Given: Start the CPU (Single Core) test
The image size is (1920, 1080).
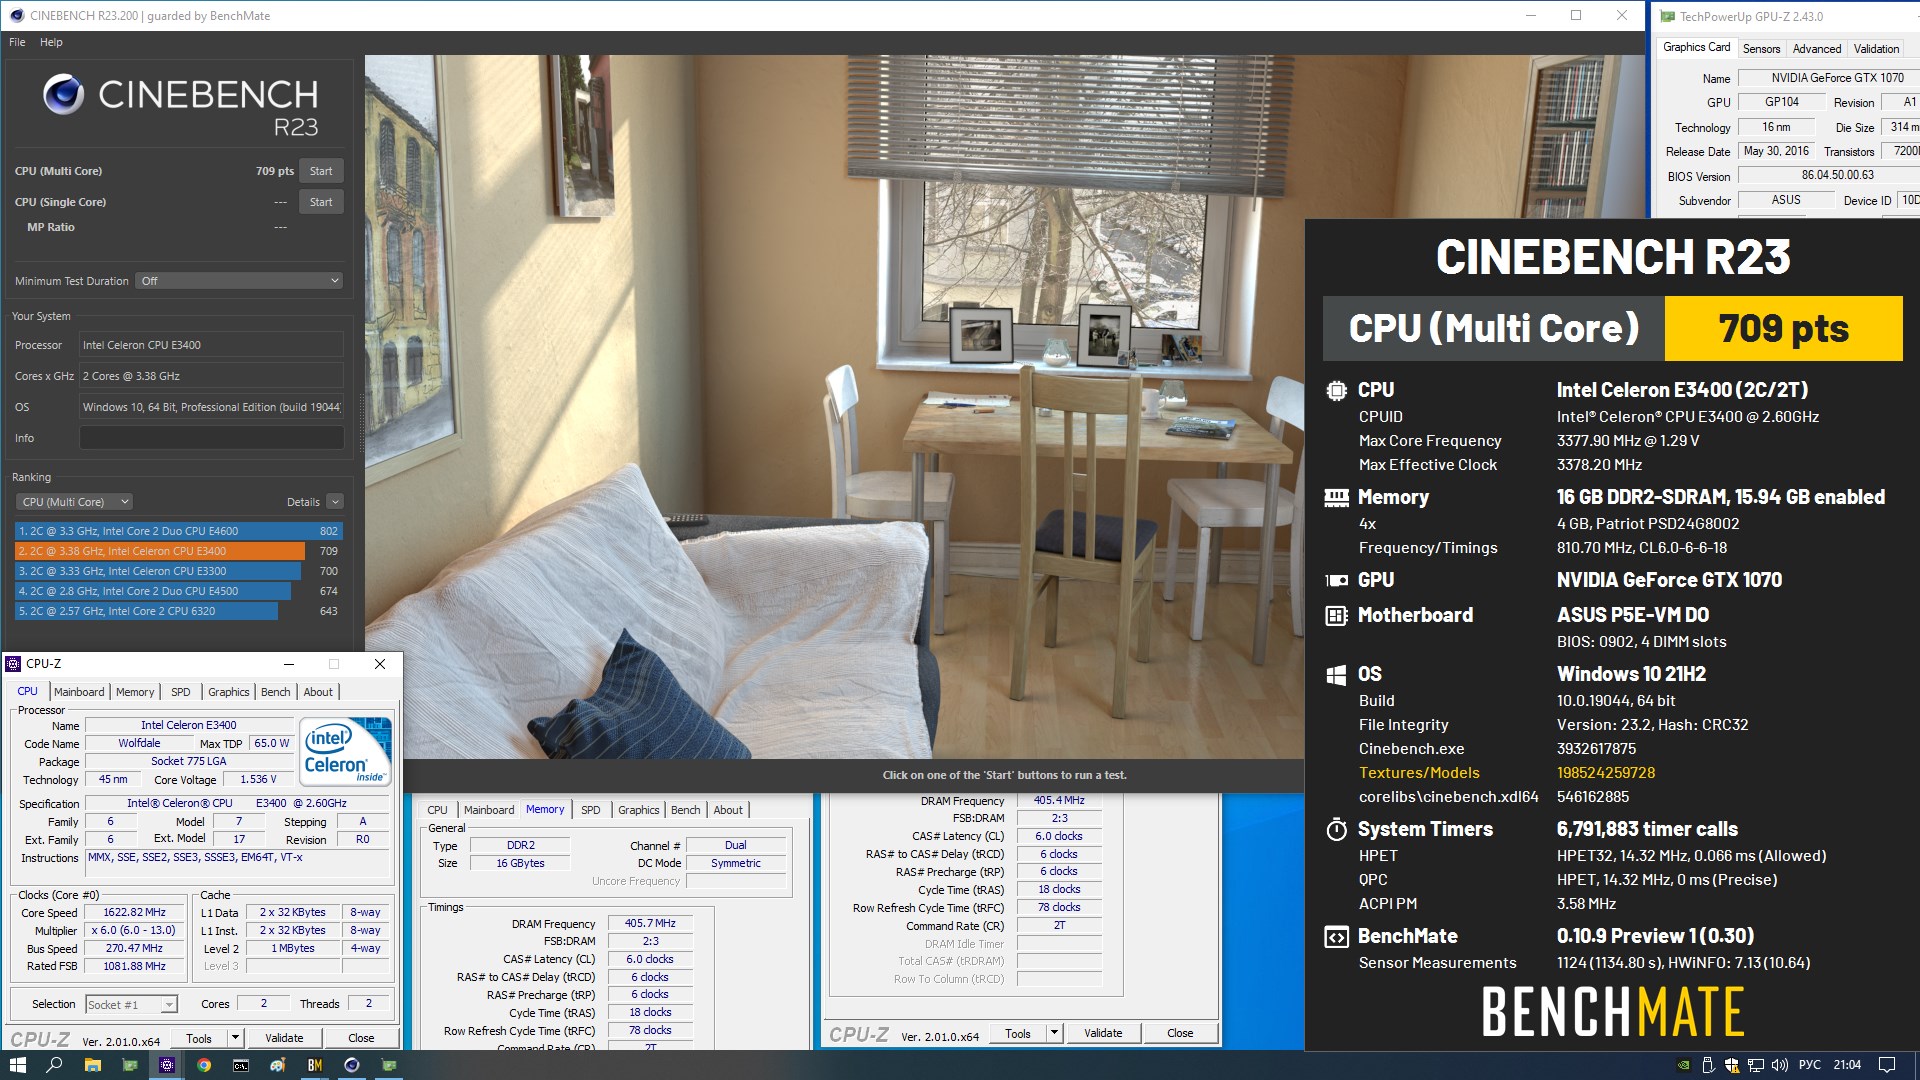Looking at the screenshot, I should 321,202.
